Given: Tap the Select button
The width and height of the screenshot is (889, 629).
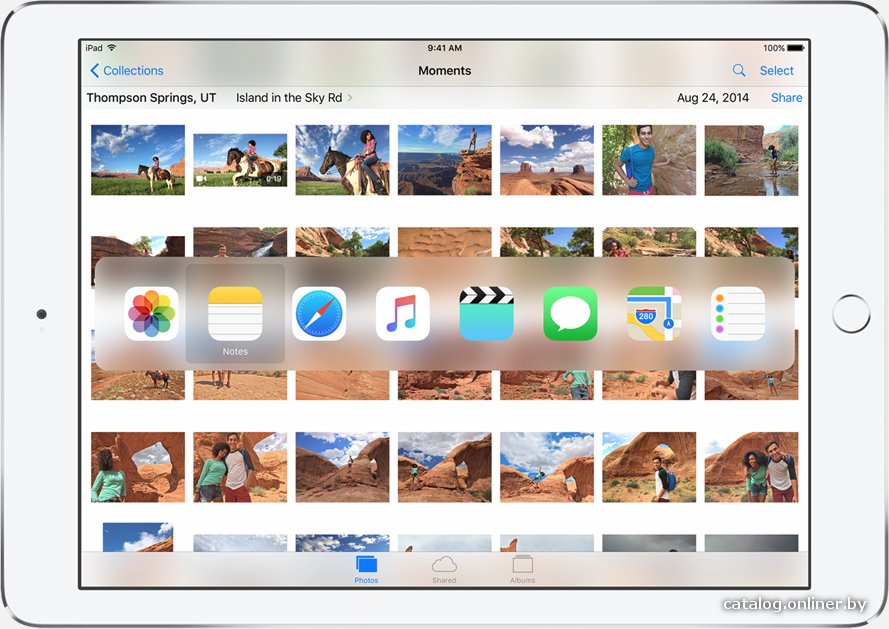Looking at the screenshot, I should (776, 70).
